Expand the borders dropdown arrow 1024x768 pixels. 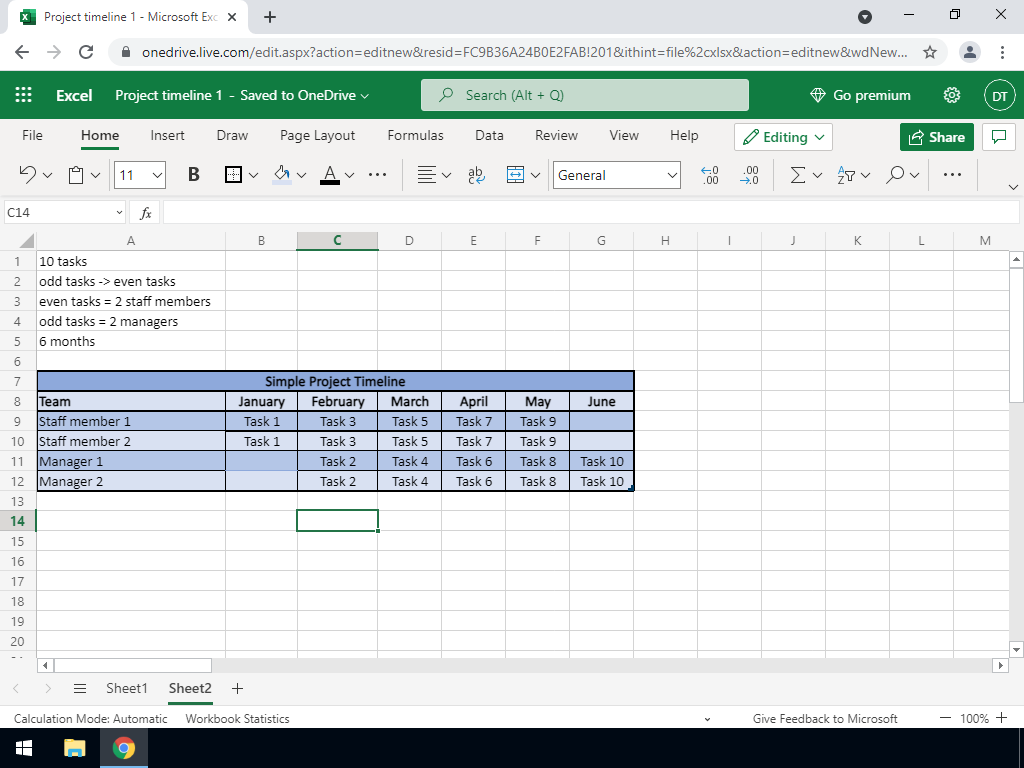point(253,175)
